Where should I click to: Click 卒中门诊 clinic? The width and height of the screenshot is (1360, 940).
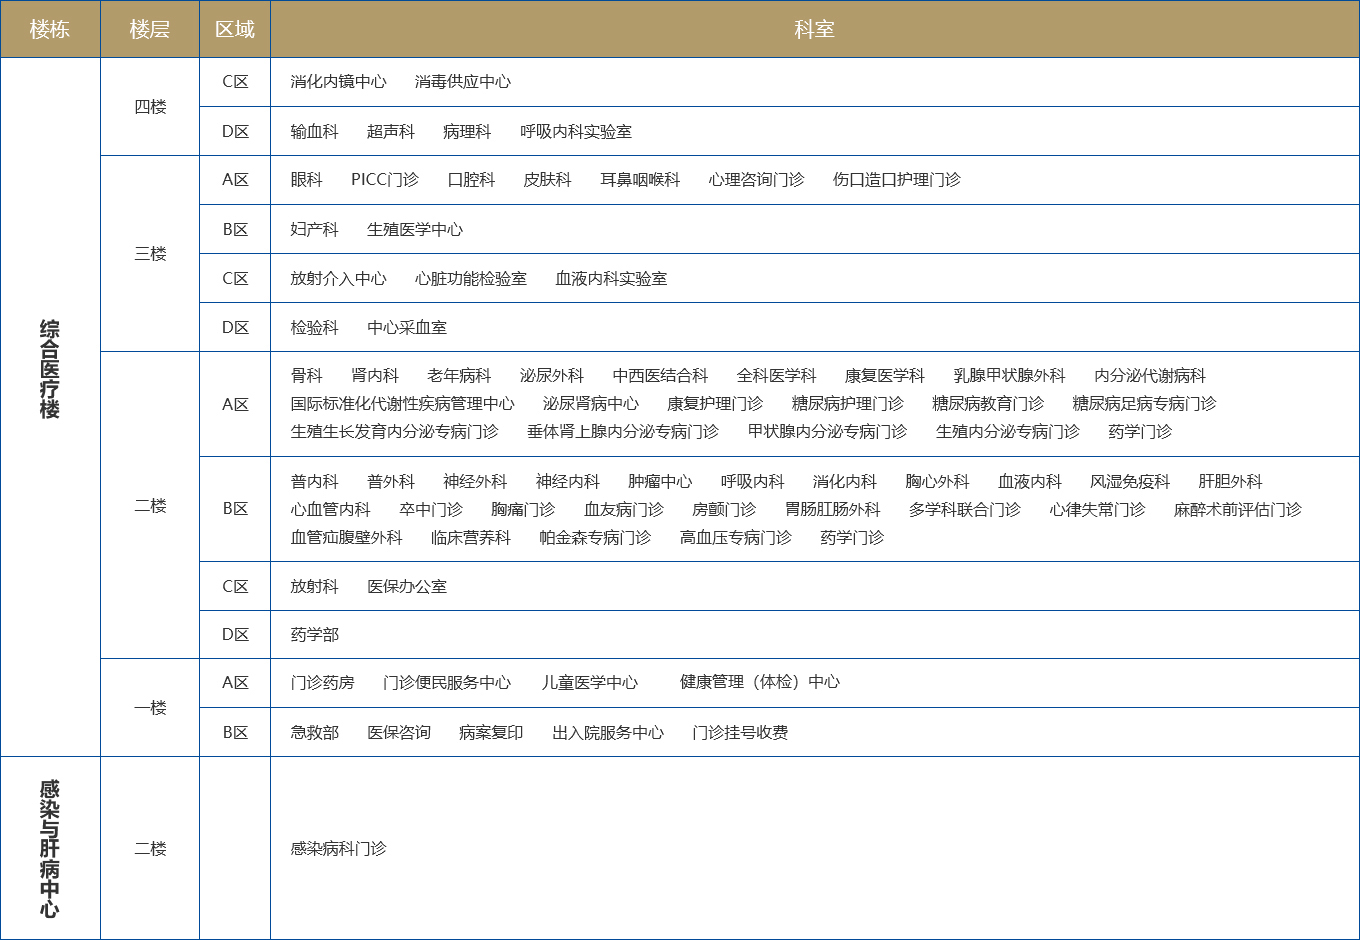point(431,510)
